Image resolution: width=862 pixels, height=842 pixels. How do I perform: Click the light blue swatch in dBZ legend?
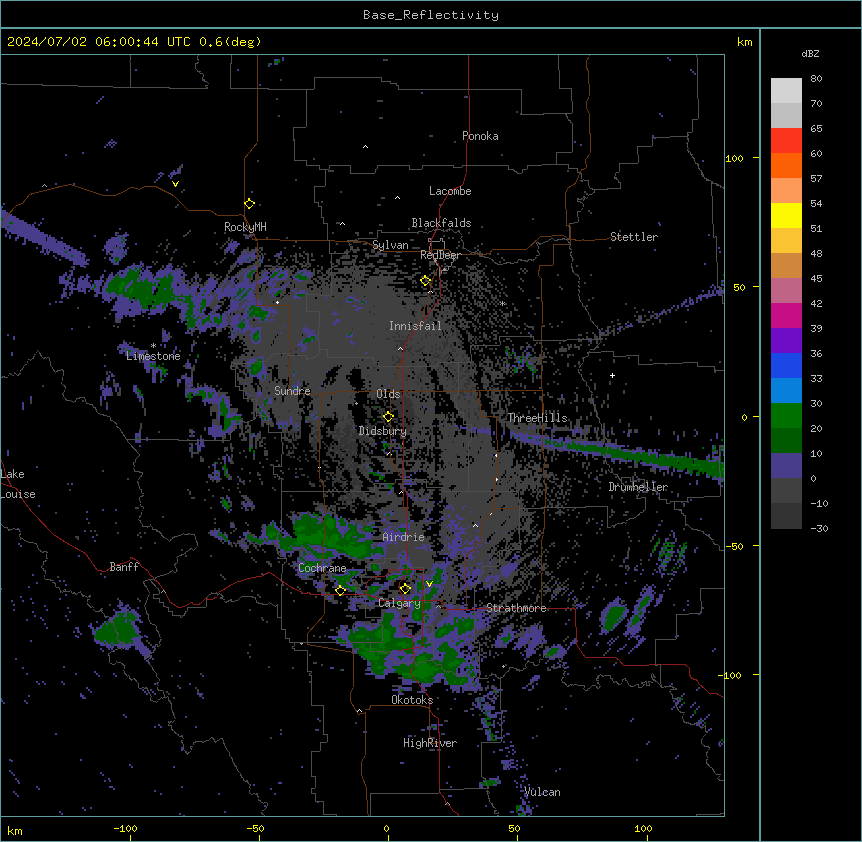tap(786, 390)
